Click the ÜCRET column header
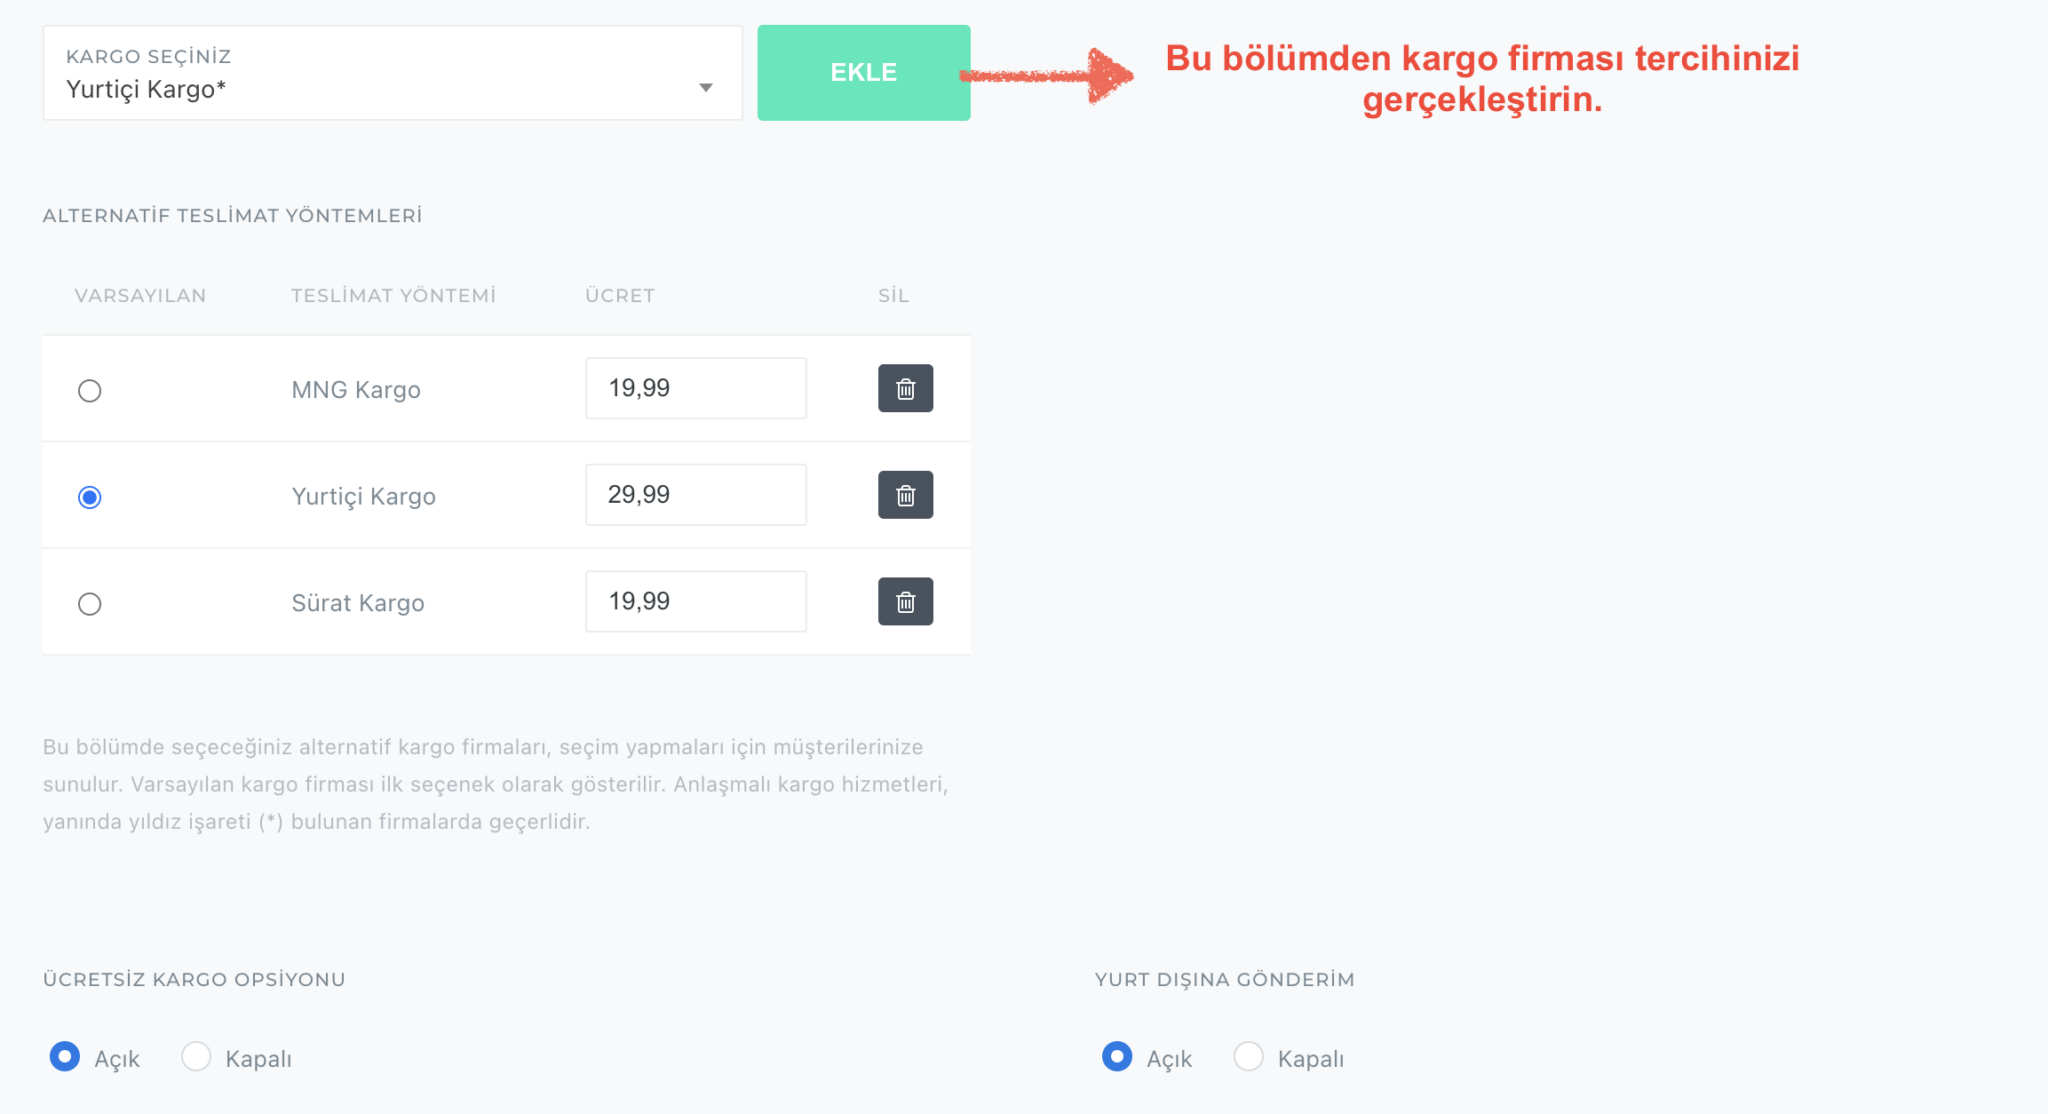Screen dimensions: 2048x1114 click(x=619, y=295)
